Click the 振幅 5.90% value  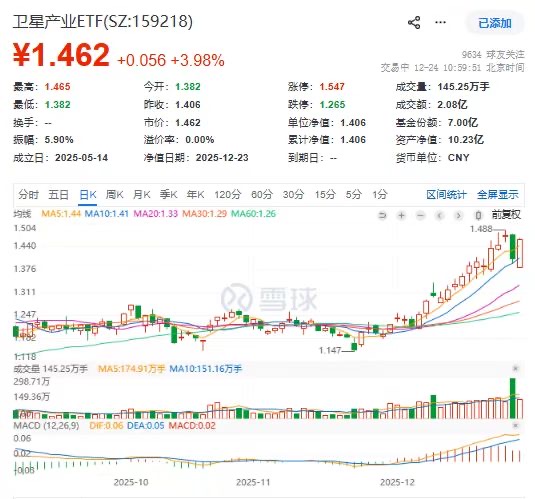coord(59,140)
